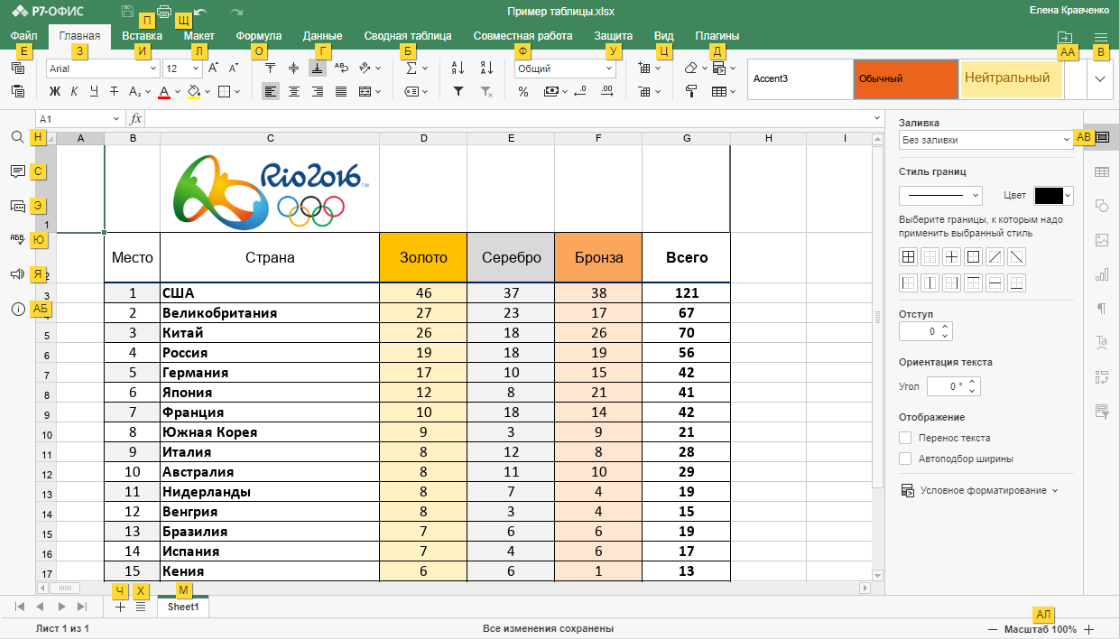Increase font size with A-up icon
1120x639 pixels.
213,68
